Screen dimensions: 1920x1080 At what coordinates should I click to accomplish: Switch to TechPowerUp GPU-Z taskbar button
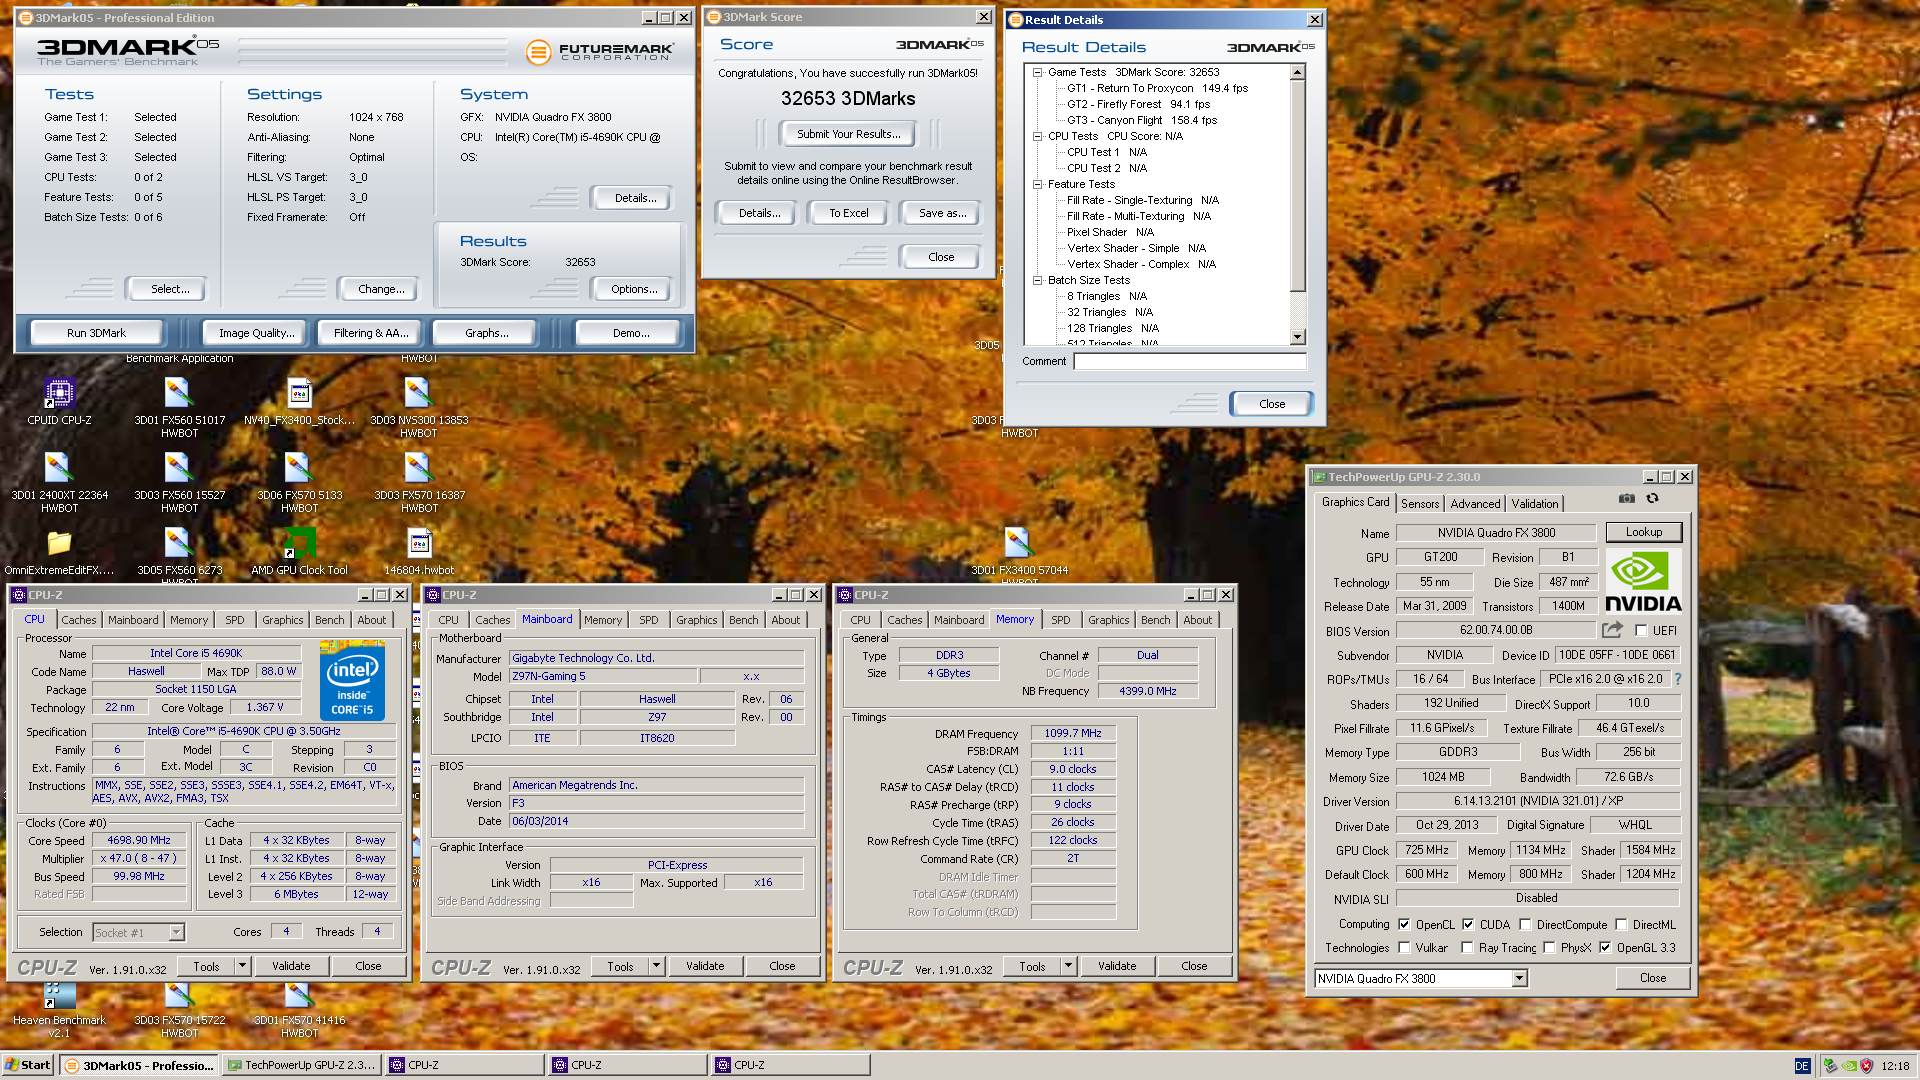[301, 1065]
